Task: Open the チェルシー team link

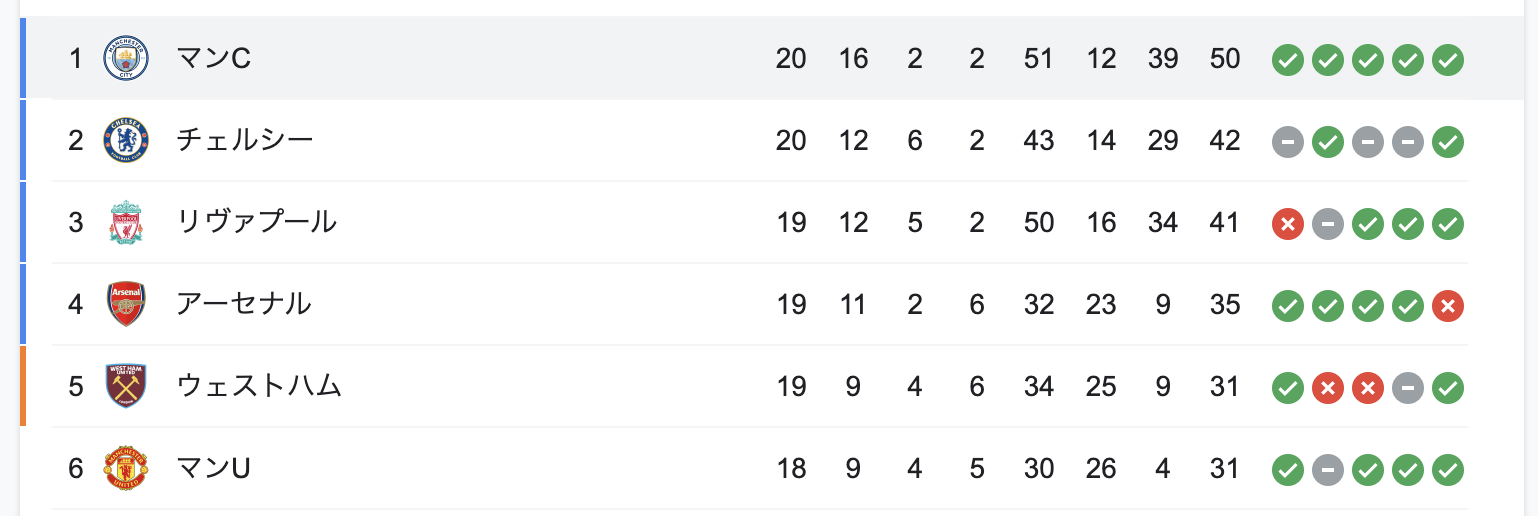Action: tap(245, 141)
